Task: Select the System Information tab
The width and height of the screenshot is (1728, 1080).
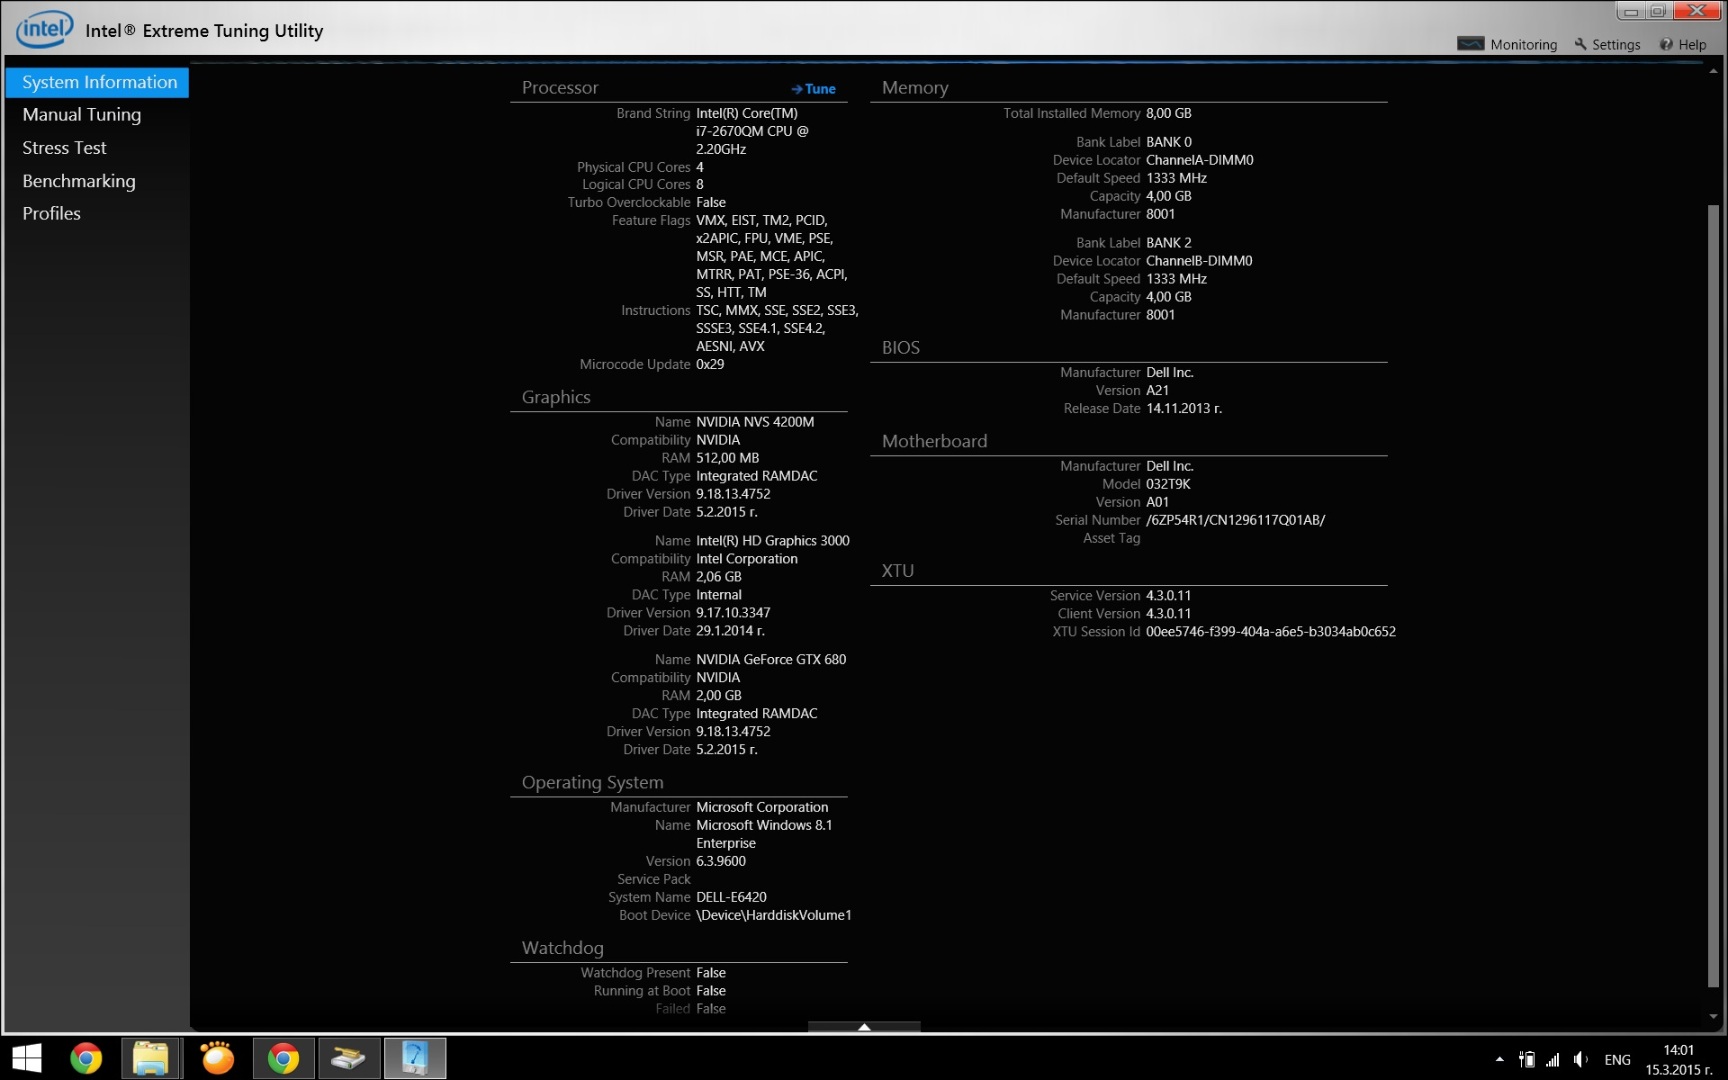Action: [98, 82]
